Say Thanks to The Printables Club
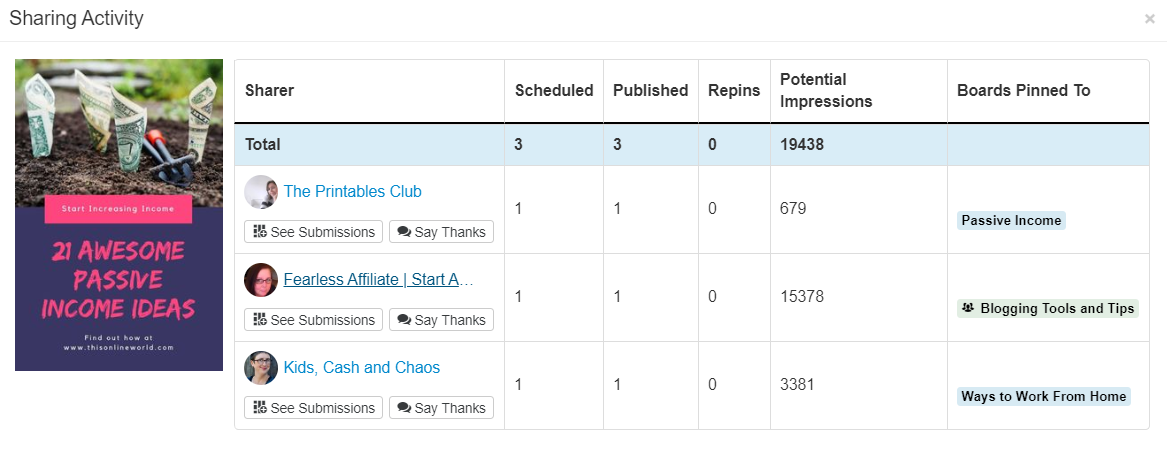 tap(441, 232)
